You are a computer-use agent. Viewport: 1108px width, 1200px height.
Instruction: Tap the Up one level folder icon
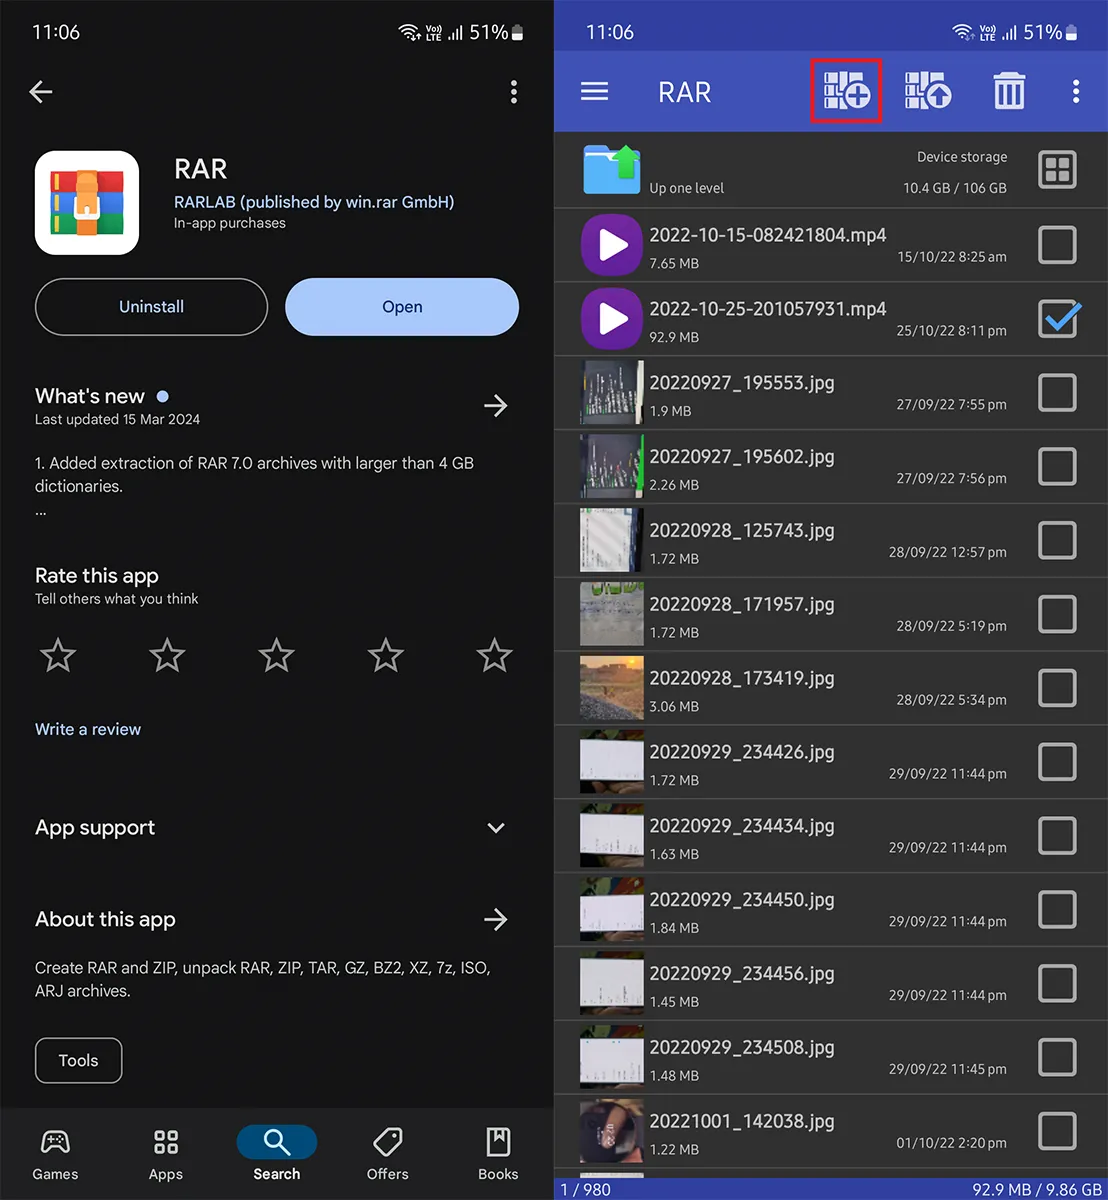[612, 170]
